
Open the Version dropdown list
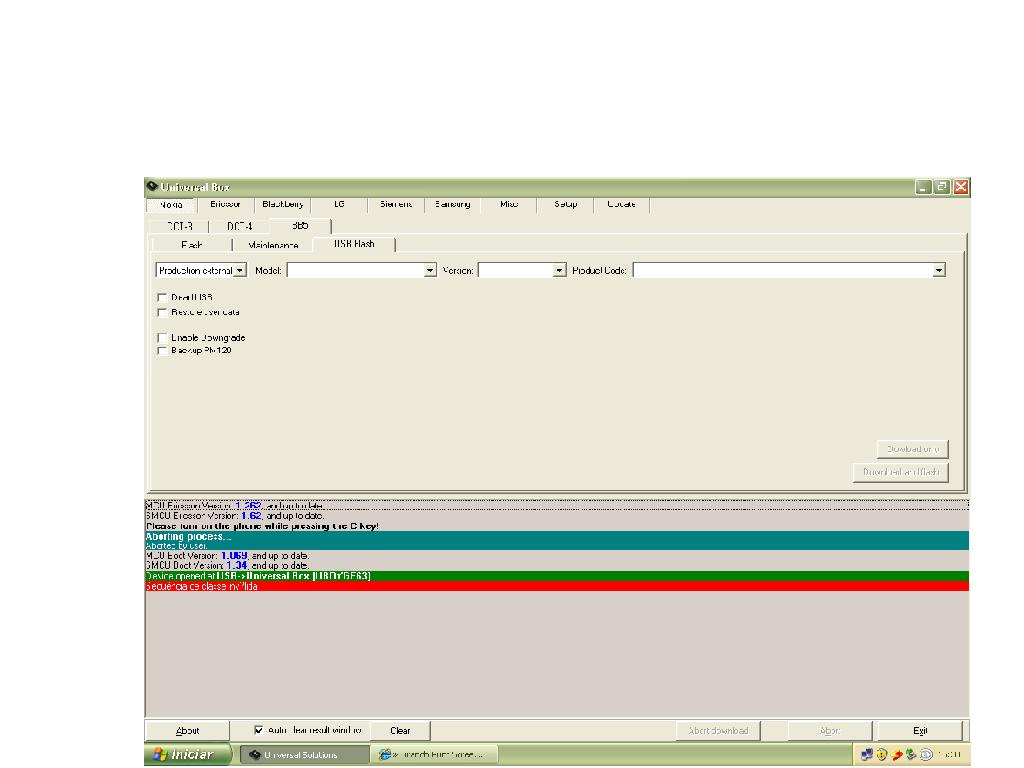(x=560, y=270)
